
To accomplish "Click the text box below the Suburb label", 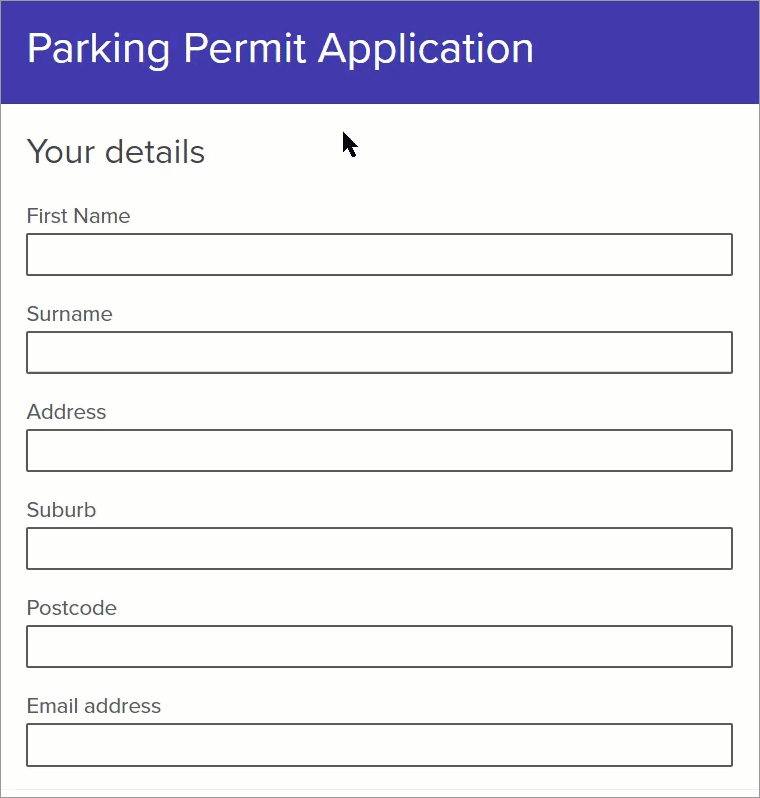I will [x=379, y=549].
